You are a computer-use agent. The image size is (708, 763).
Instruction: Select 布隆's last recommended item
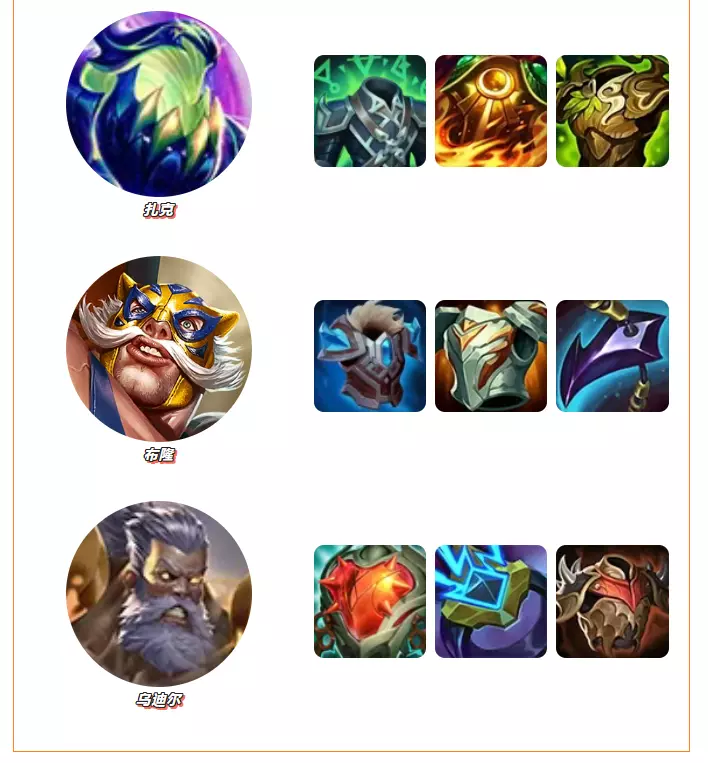tap(612, 356)
